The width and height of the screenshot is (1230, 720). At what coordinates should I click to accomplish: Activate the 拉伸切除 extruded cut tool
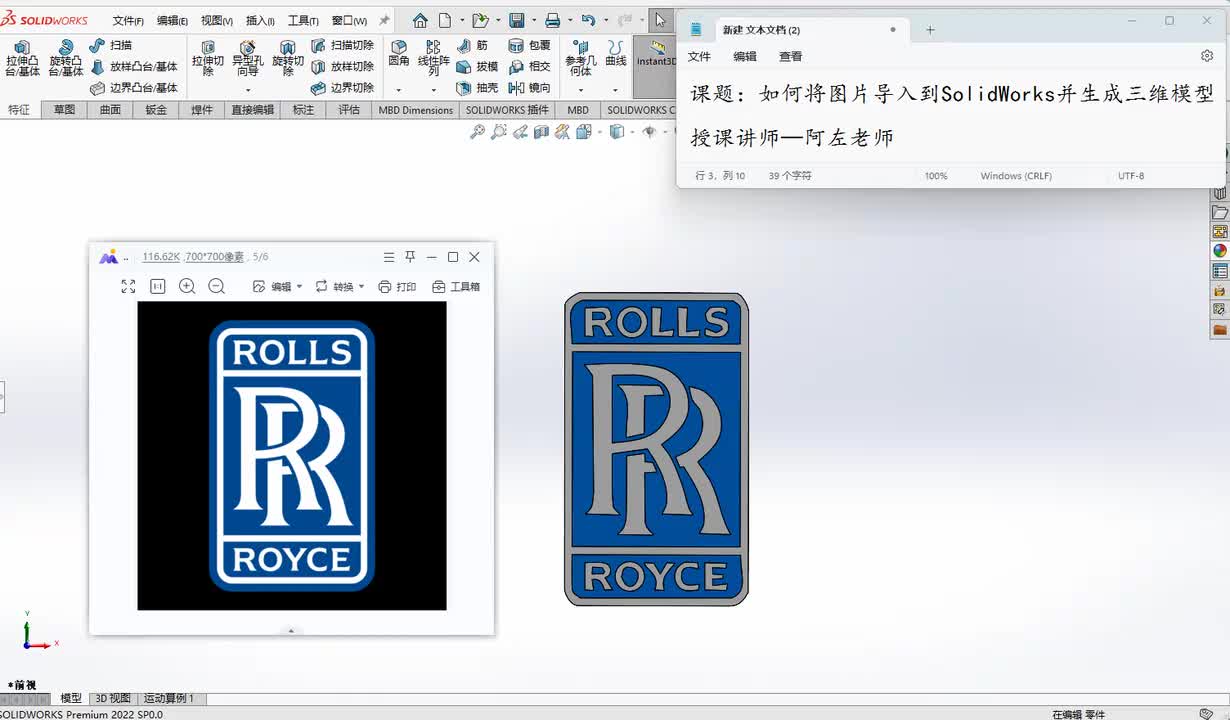[x=208, y=59]
